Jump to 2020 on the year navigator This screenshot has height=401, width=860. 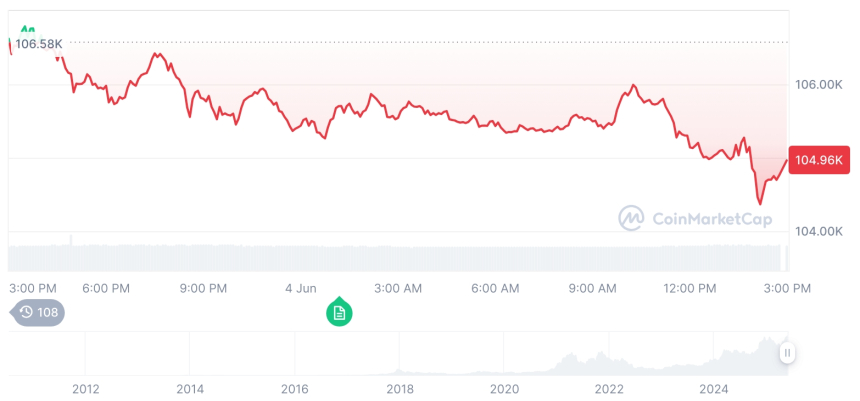click(505, 389)
